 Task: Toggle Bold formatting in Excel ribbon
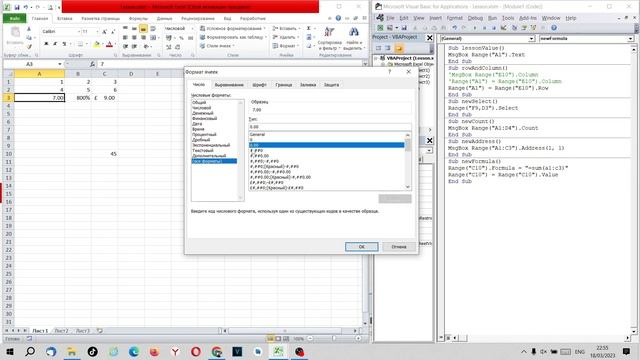[46, 44]
